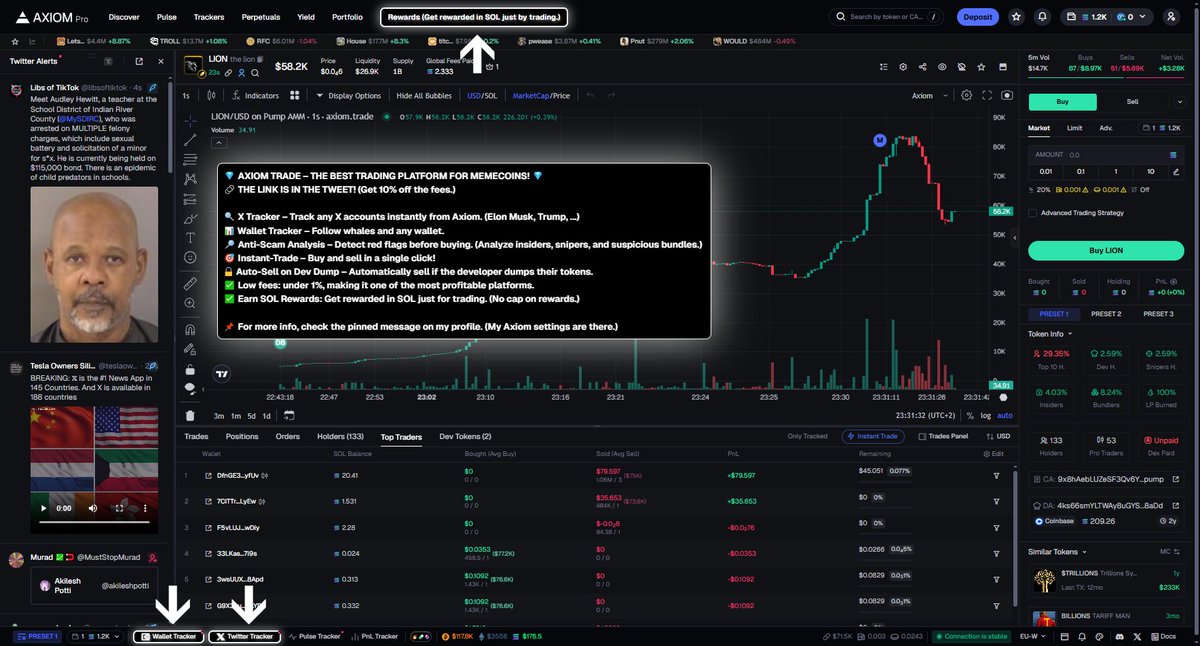Click the Buy LION button
Screen dimensions: 1200x646
coord(1105,250)
